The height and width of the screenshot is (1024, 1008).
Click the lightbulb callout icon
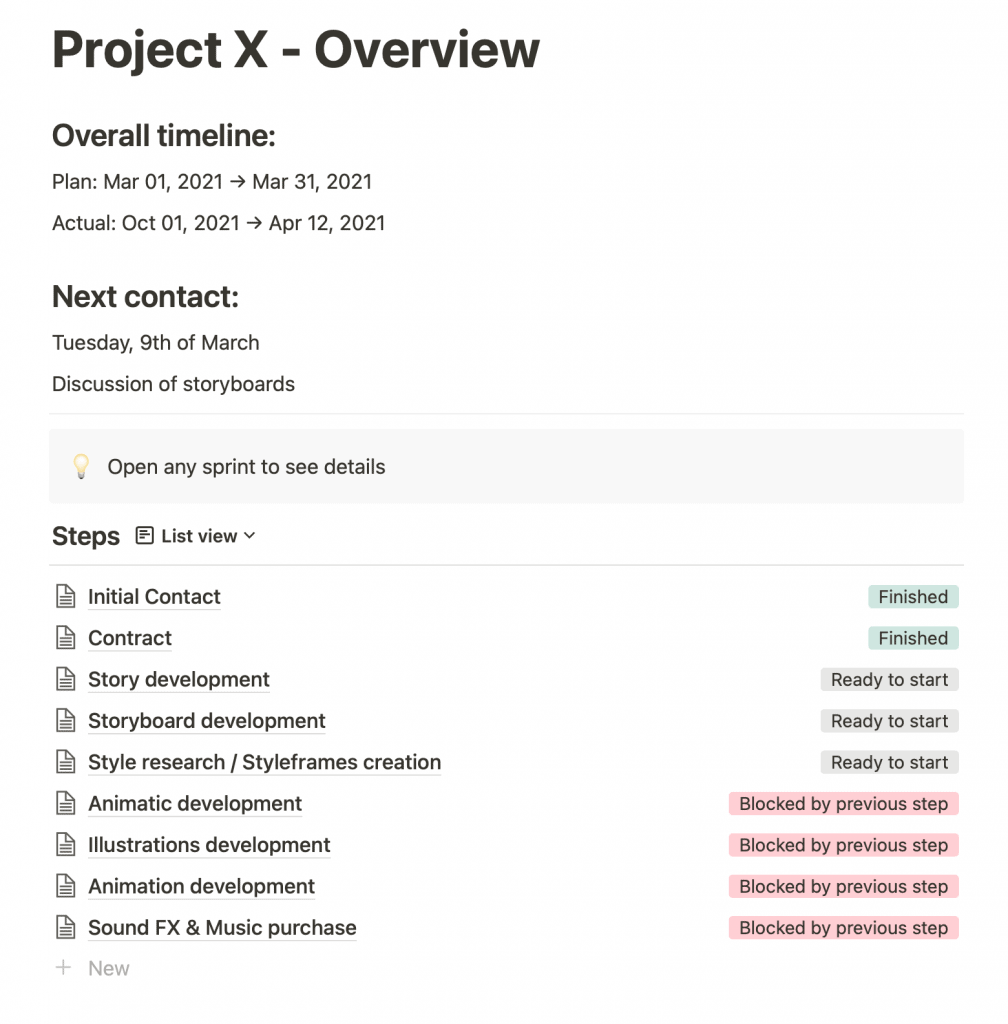click(x=81, y=466)
